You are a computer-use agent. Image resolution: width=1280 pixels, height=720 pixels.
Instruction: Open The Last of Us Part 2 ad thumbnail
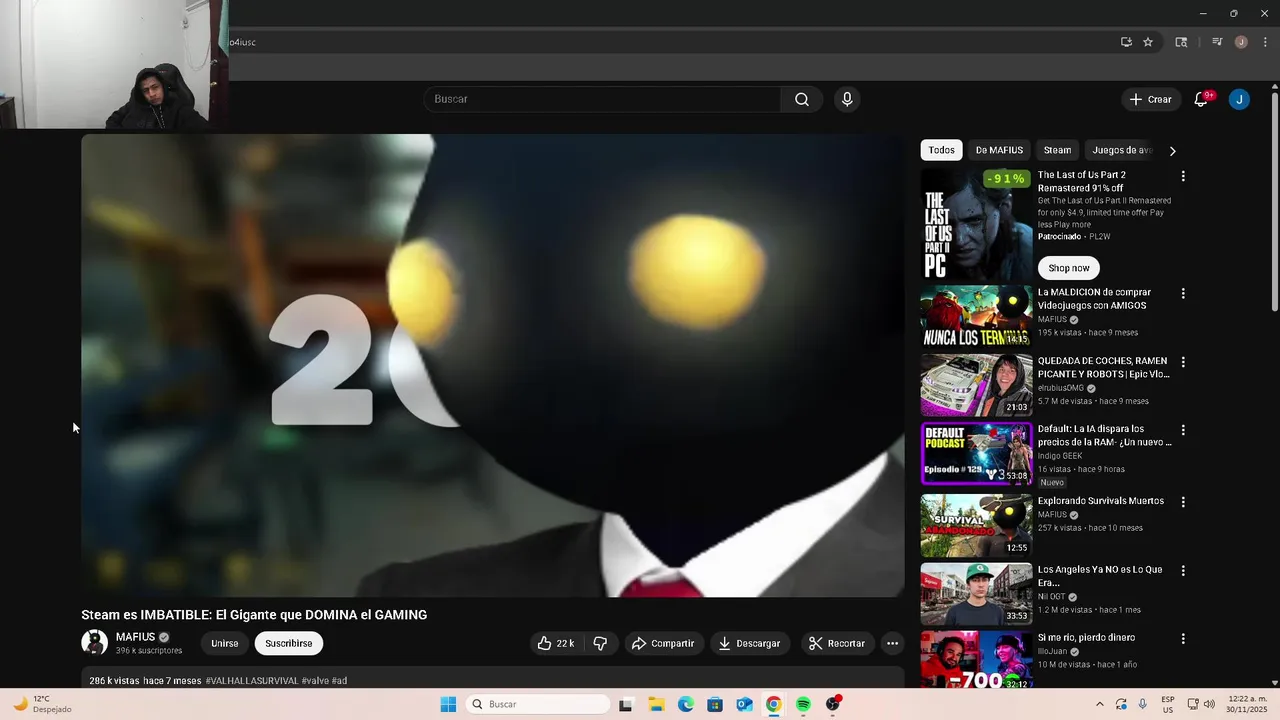coord(976,224)
